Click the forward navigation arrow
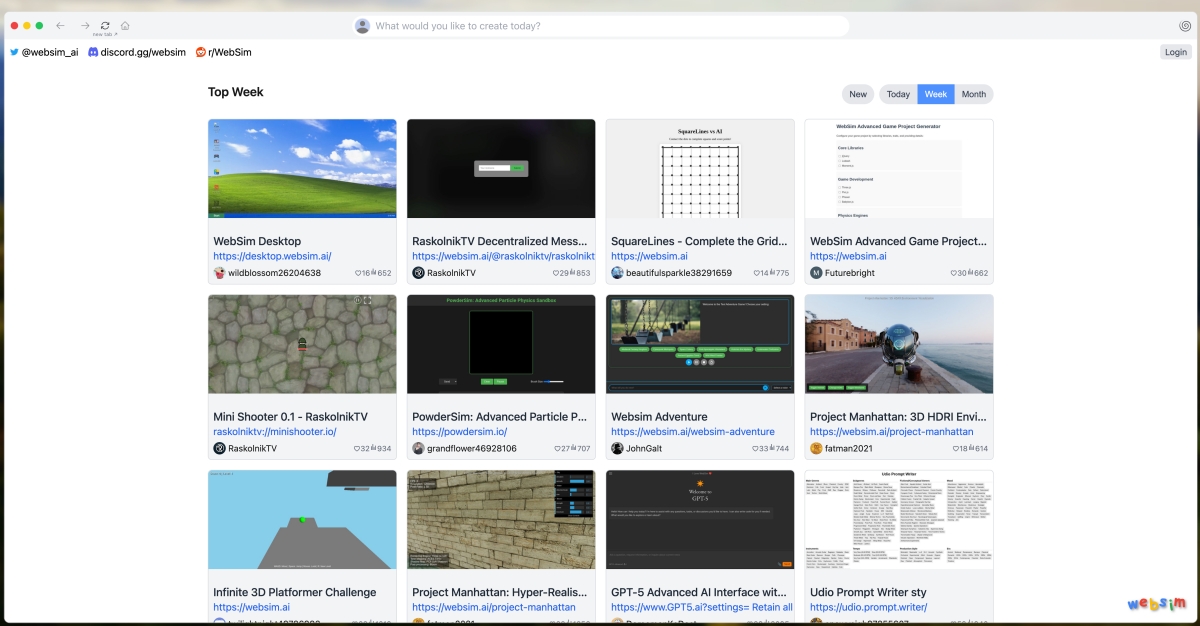Image resolution: width=1200 pixels, height=626 pixels. pos(85,26)
